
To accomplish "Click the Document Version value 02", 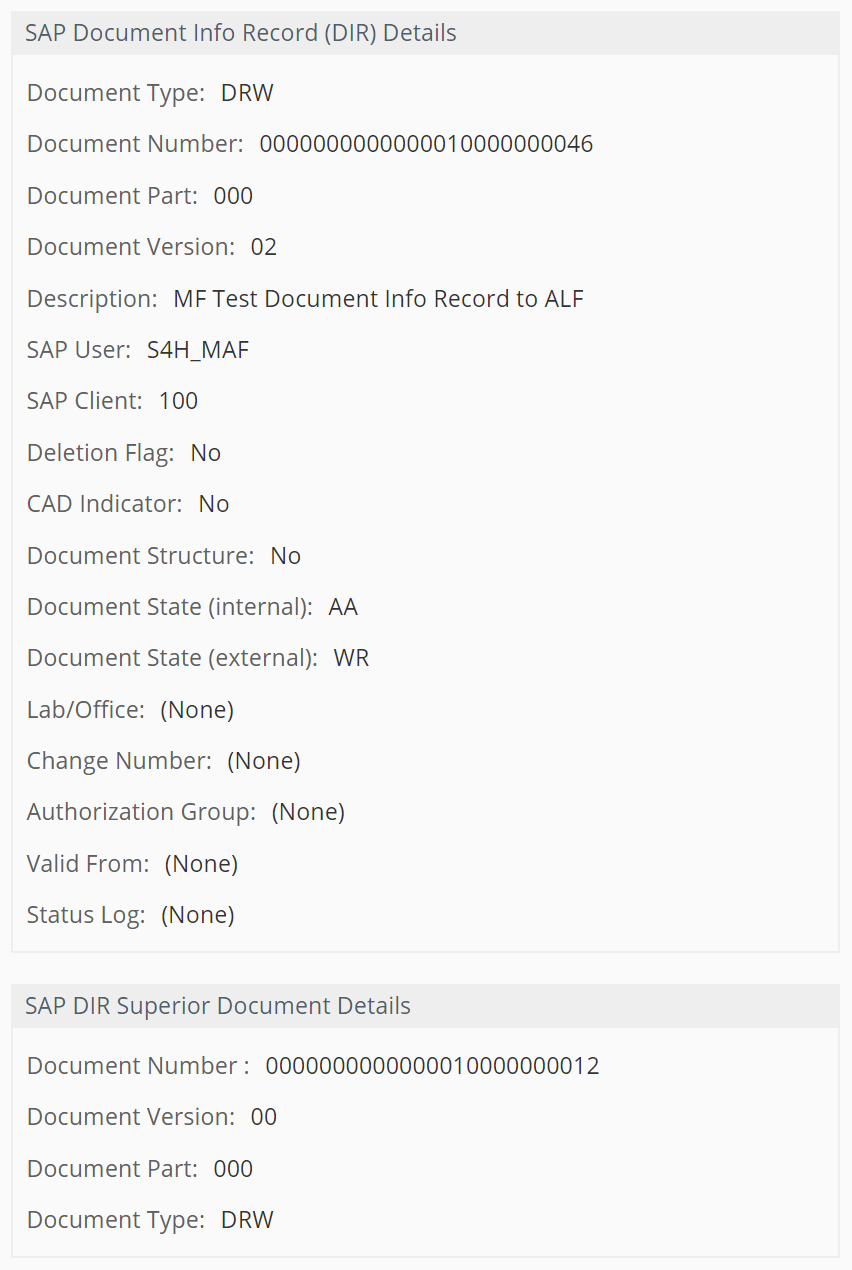I will pyautogui.click(x=264, y=246).
